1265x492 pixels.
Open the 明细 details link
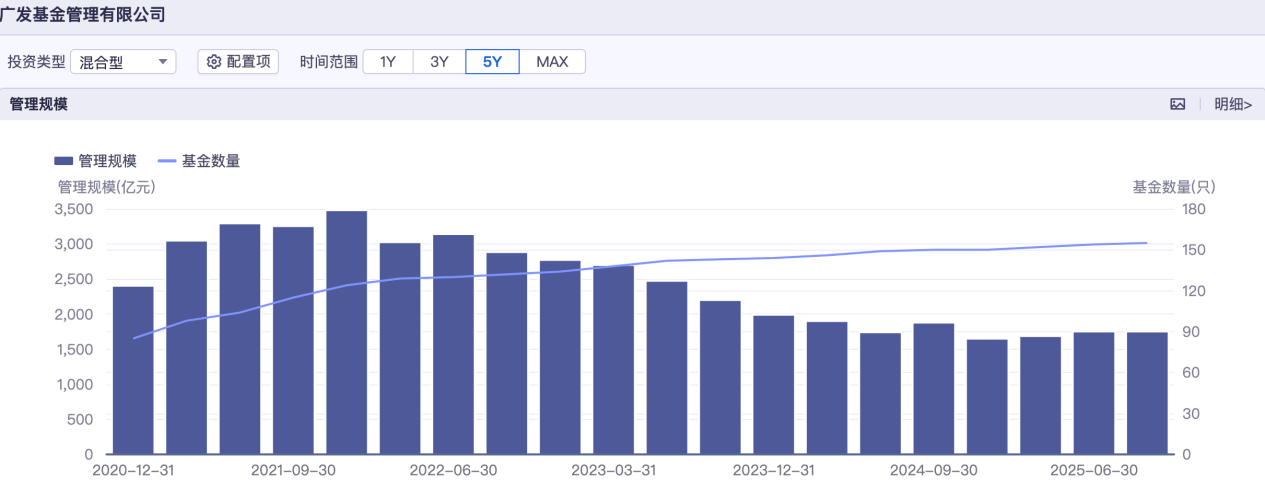1232,104
